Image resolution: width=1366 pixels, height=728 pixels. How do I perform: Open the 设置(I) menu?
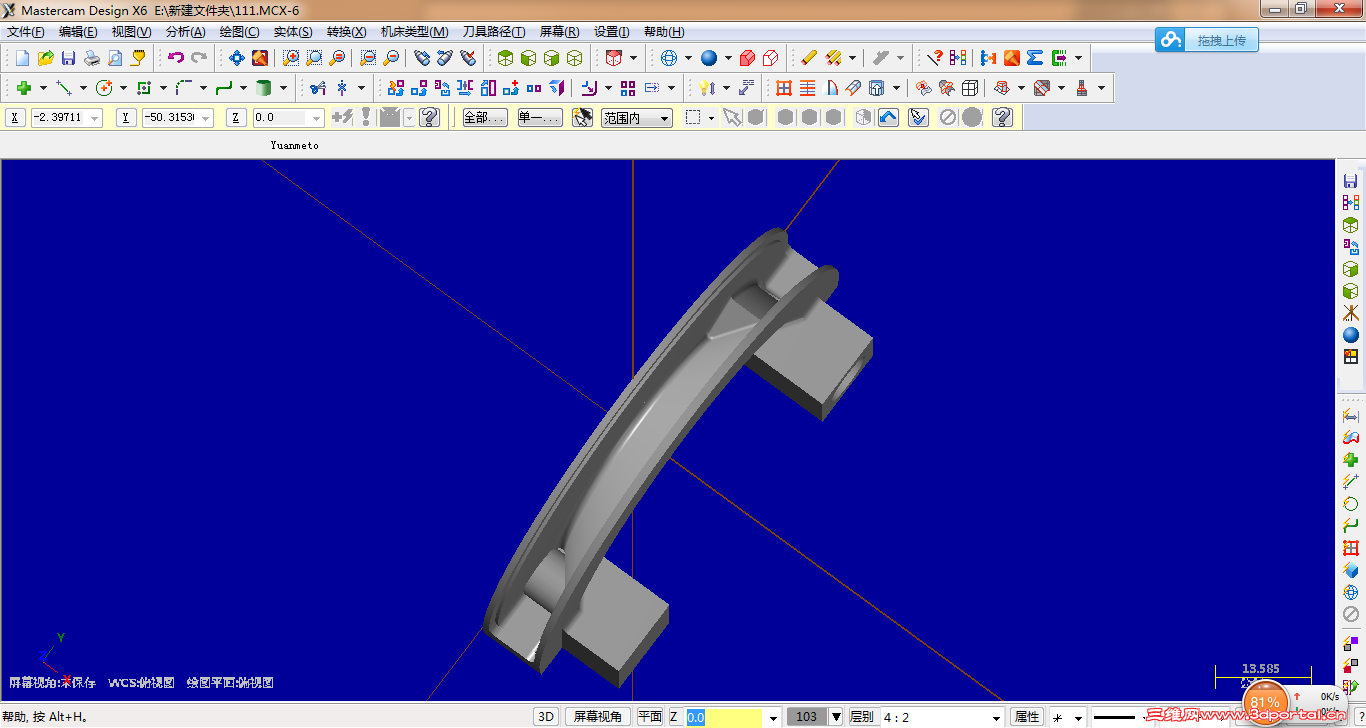[x=612, y=32]
